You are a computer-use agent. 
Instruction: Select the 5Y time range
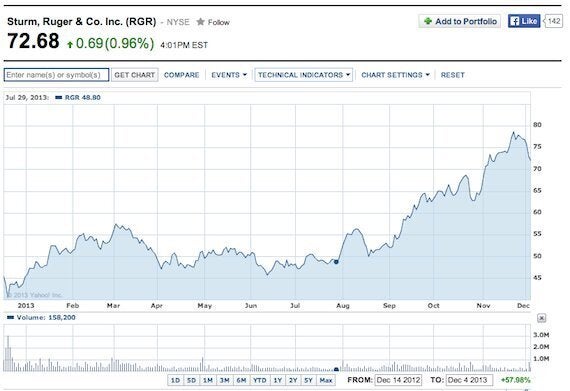pyautogui.click(x=308, y=380)
